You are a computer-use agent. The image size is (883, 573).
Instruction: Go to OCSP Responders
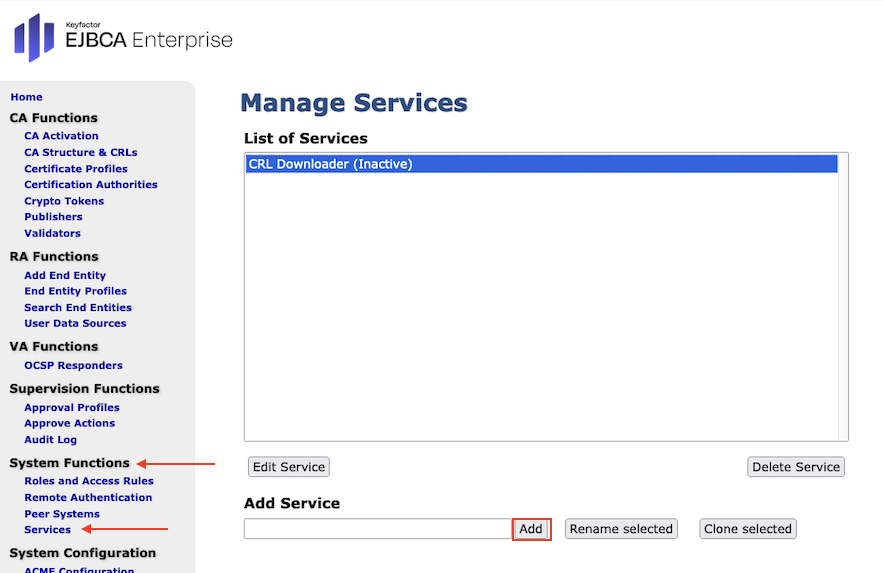[73, 365]
